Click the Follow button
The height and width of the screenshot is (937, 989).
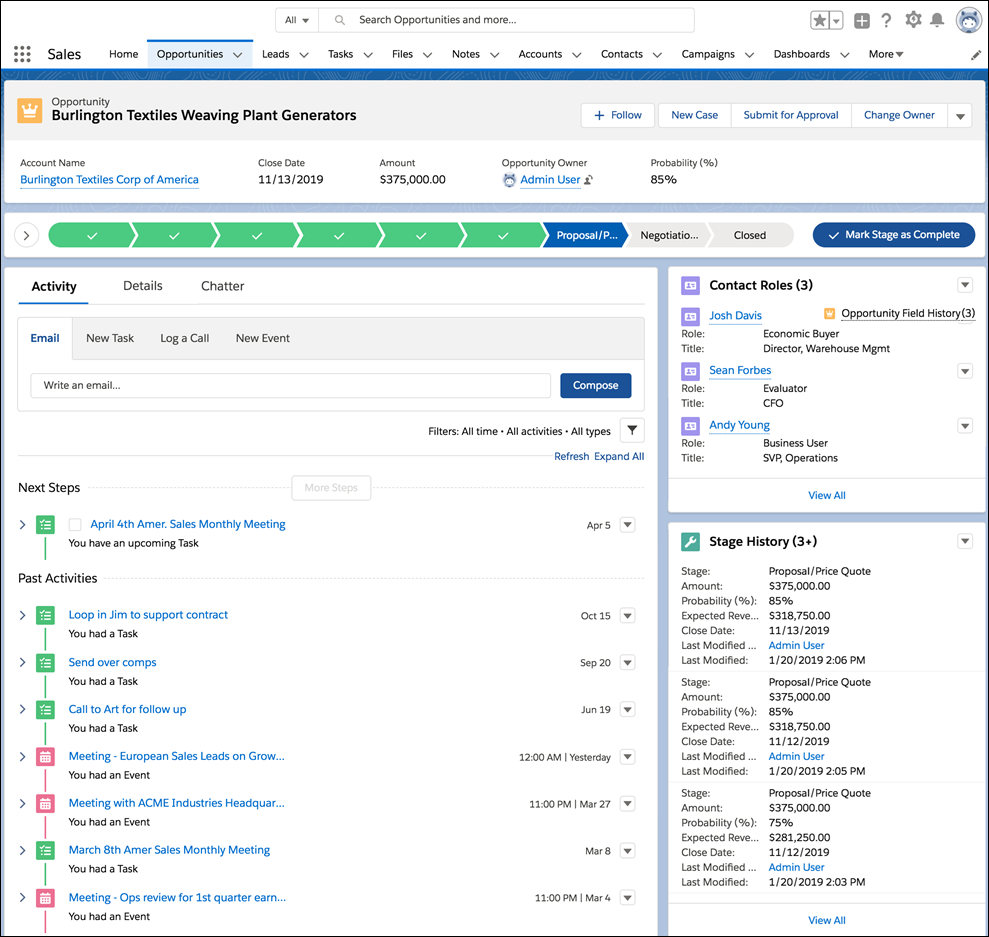618,115
